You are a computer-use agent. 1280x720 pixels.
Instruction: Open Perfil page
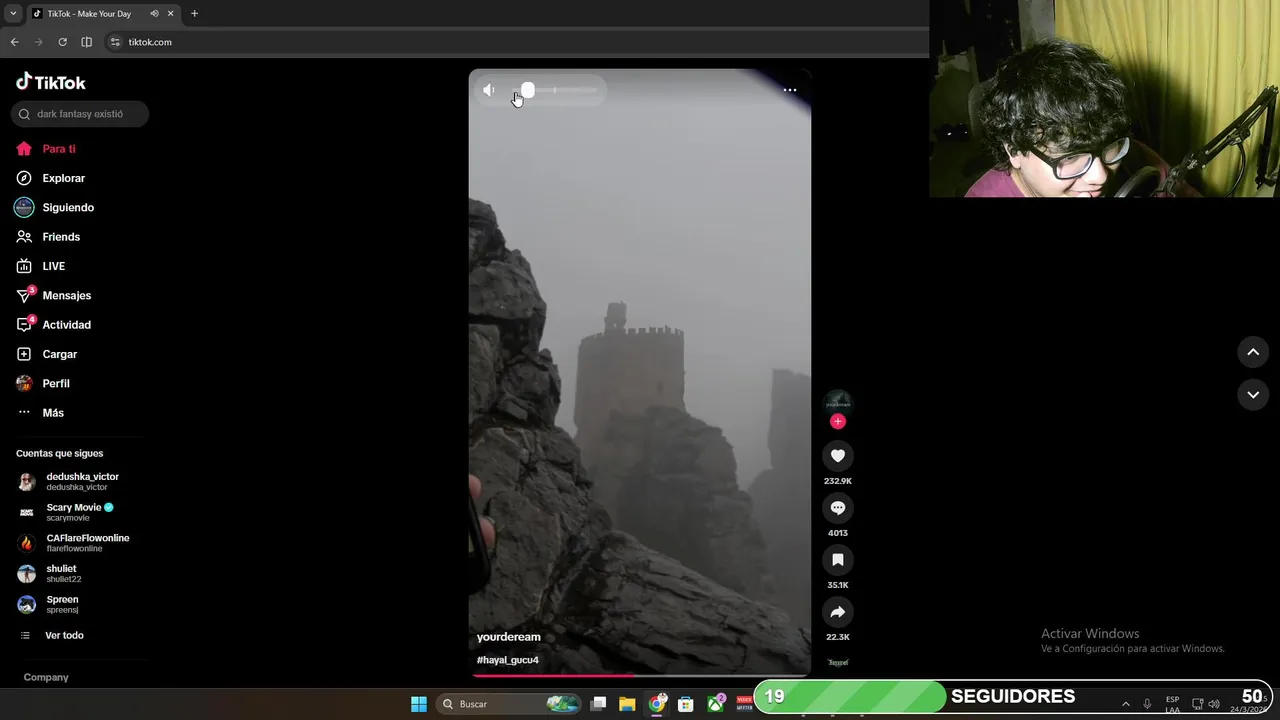[43, 383]
